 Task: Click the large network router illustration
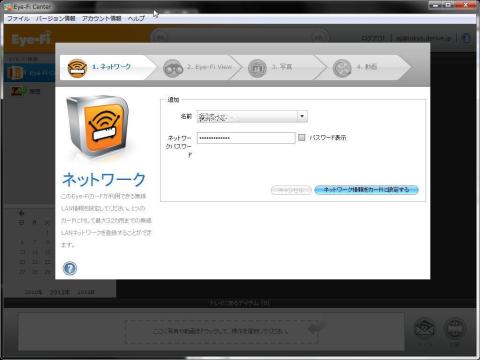click(98, 126)
